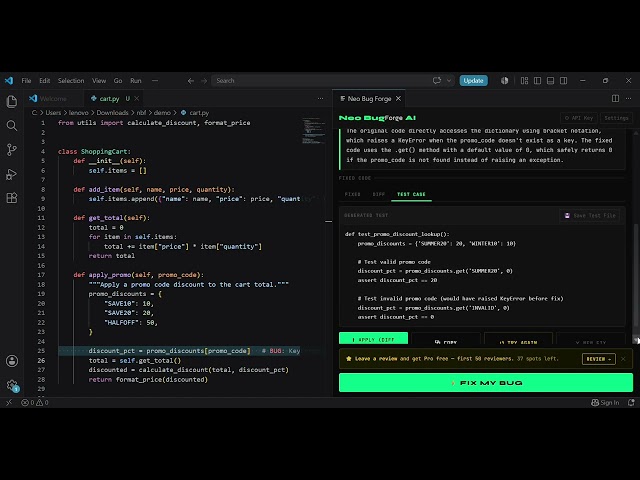The image size is (640, 480).
Task: Open Neo BugForge Settings button
Action: (x=616, y=118)
